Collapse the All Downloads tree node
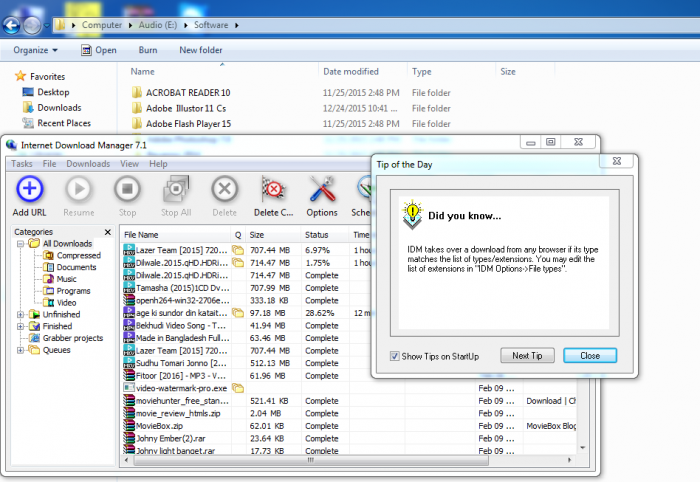 tap(21, 244)
